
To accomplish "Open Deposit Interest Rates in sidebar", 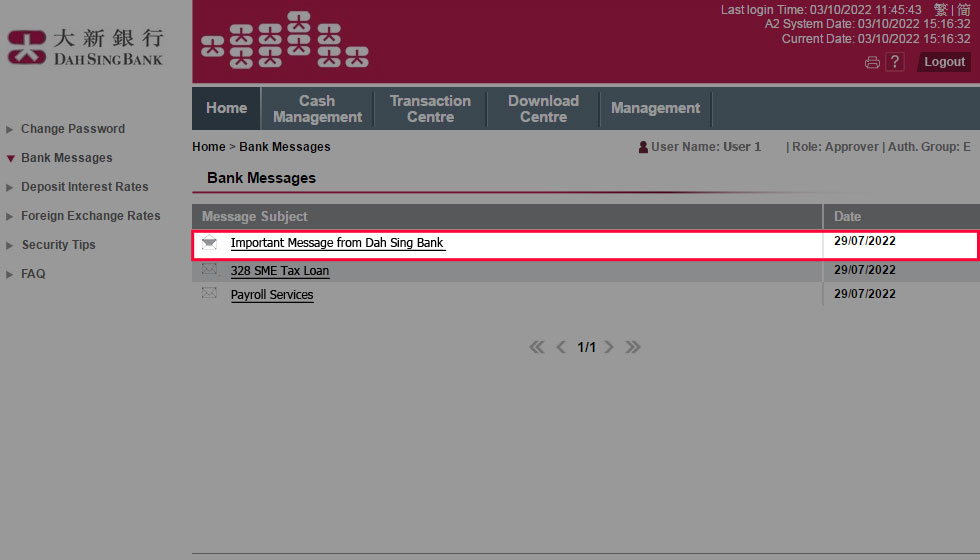I will (85, 187).
